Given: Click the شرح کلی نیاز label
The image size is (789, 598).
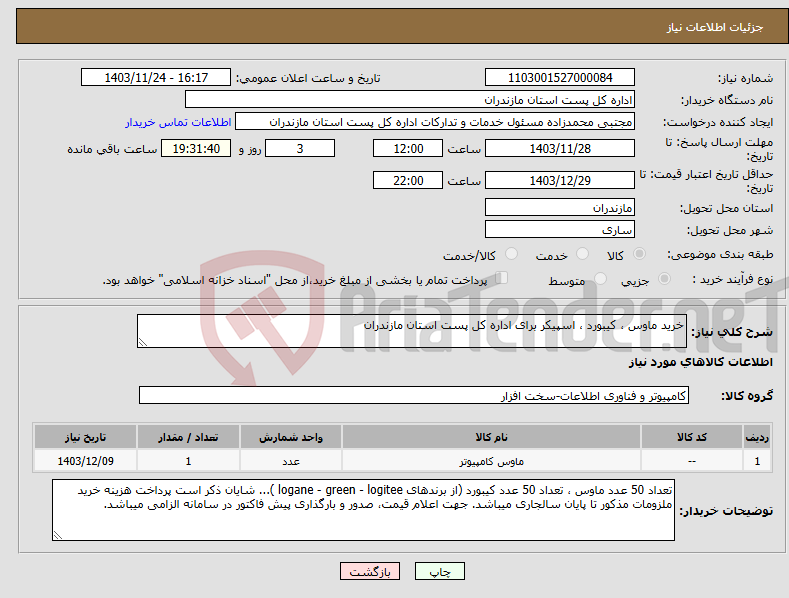Looking at the screenshot, I should pyautogui.click(x=732, y=332).
